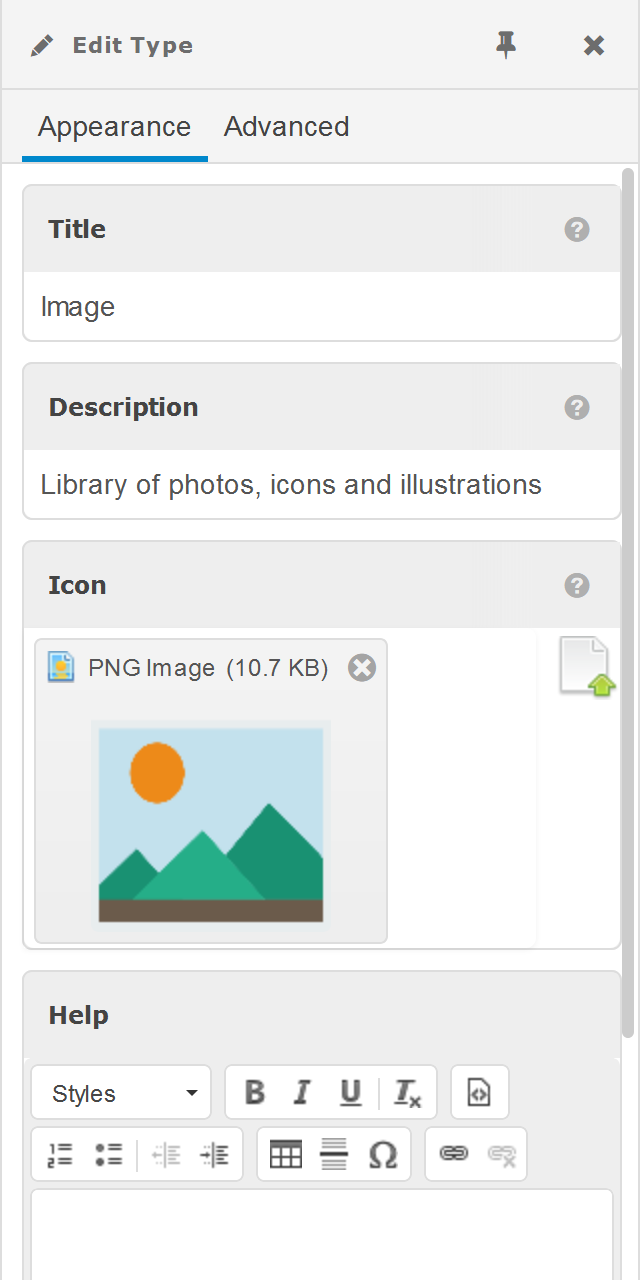
Task: Toggle bold formatting
Action: pyautogui.click(x=255, y=1093)
